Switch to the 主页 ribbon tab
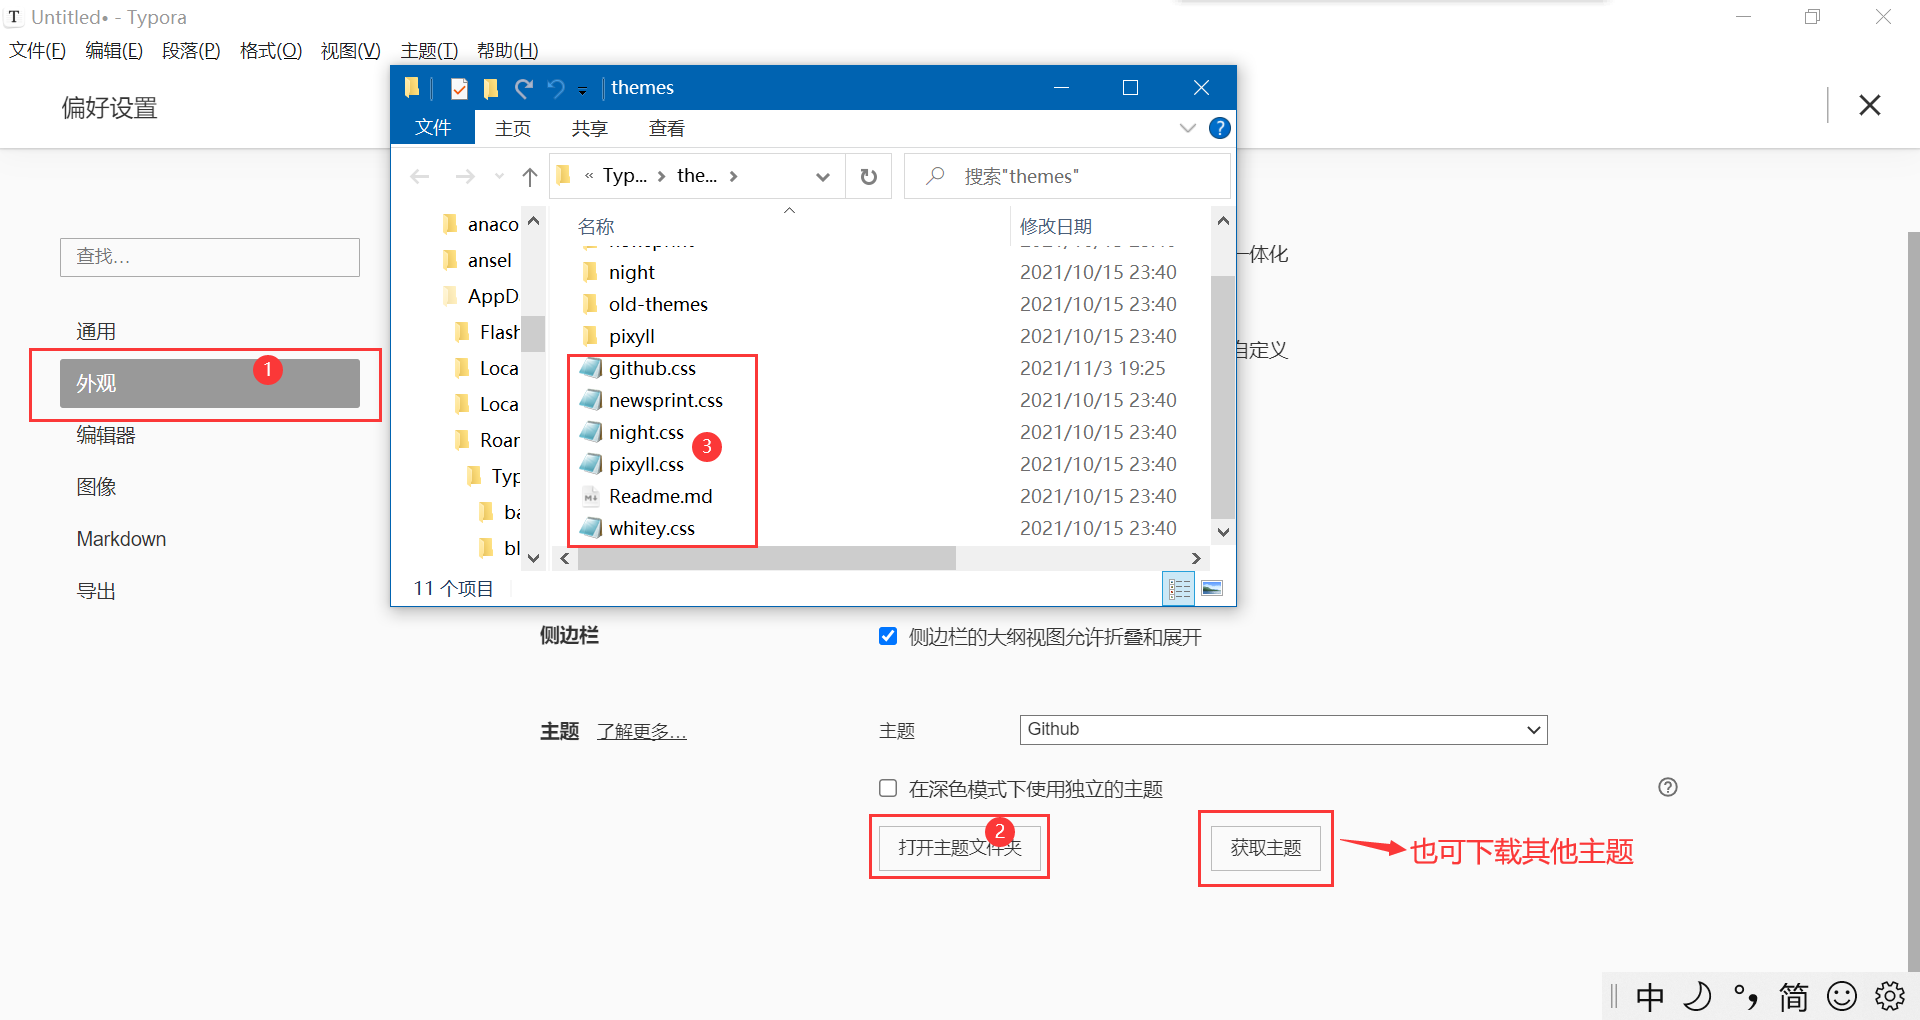Image resolution: width=1920 pixels, height=1020 pixels. (513, 128)
